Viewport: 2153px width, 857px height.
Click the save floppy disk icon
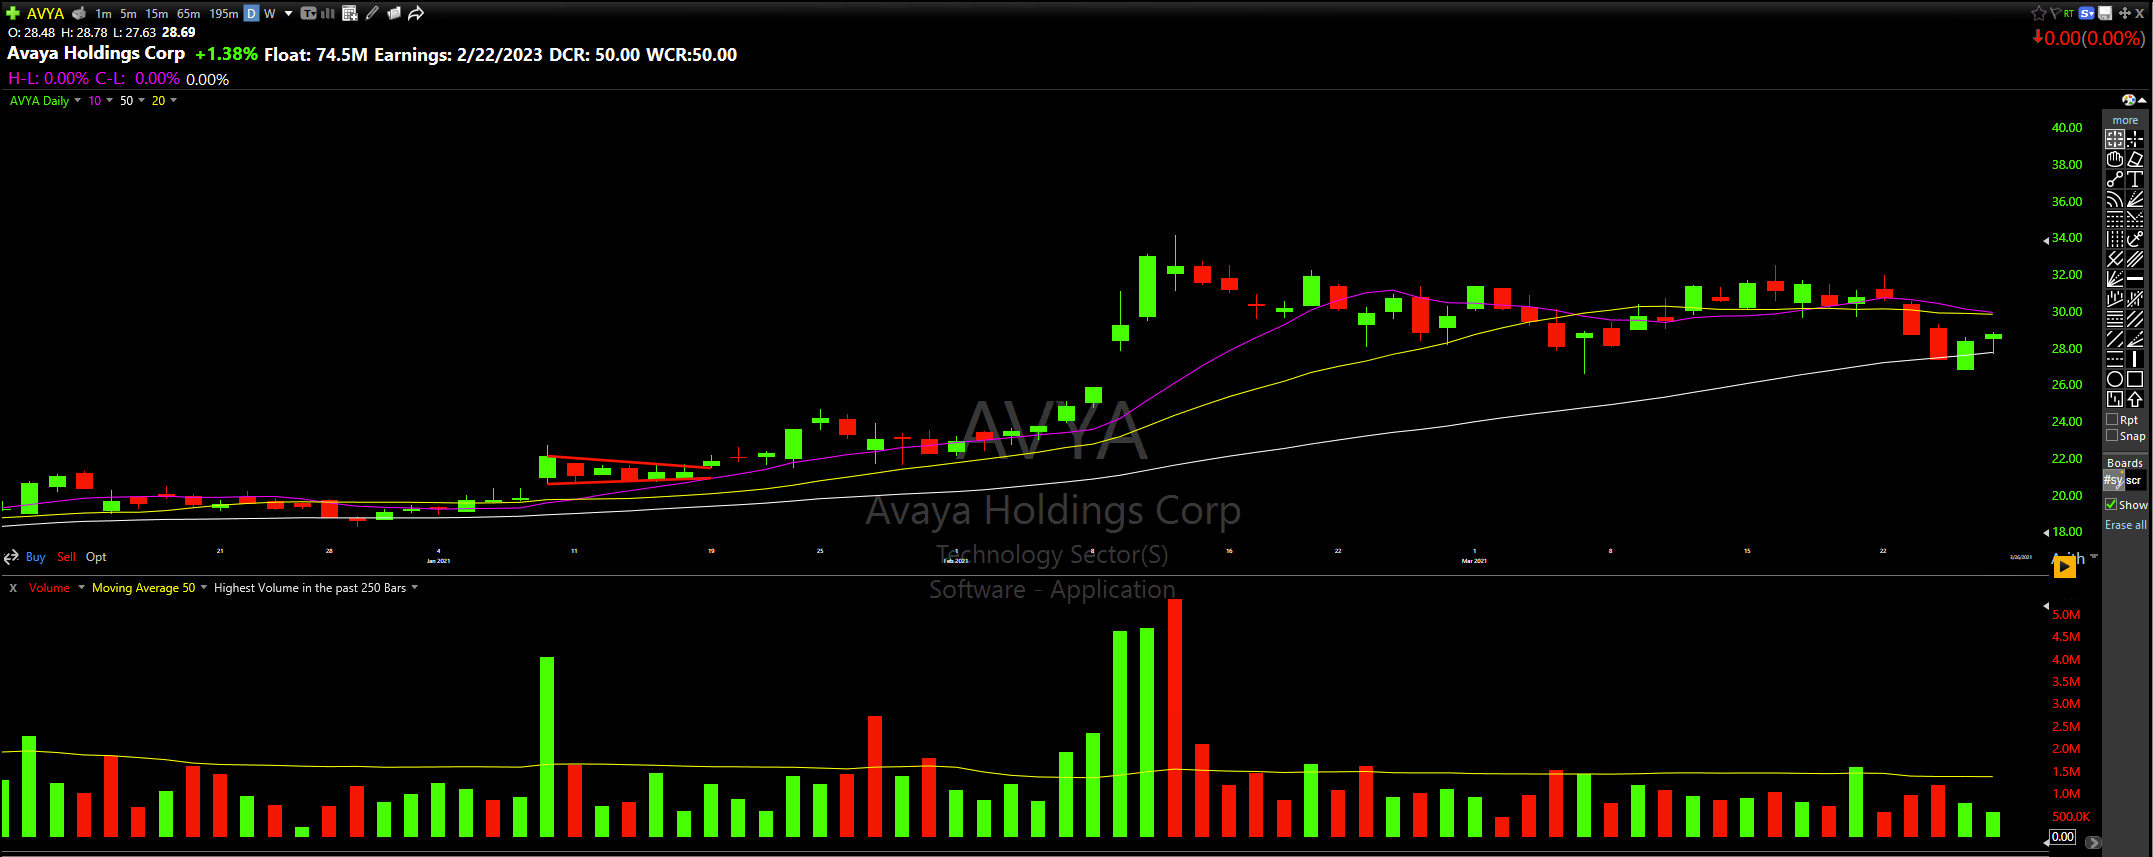click(x=2105, y=13)
